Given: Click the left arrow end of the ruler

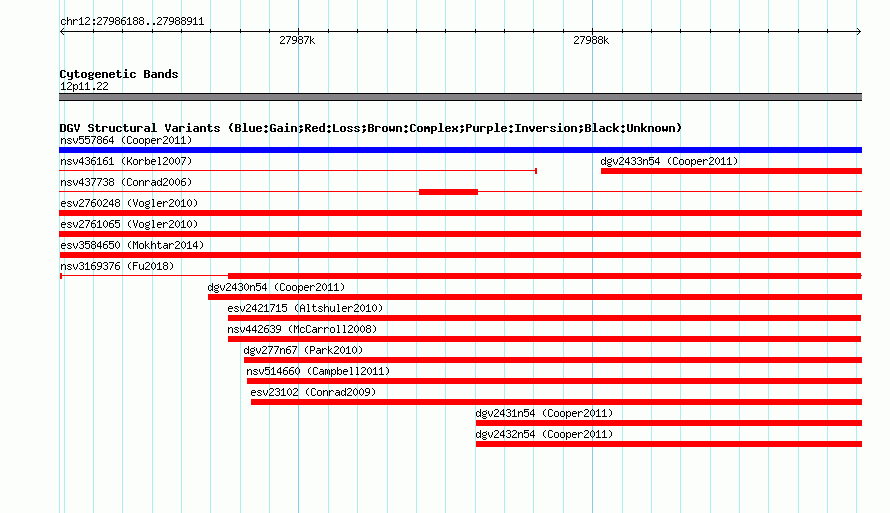Looking at the screenshot, I should pos(62,32).
